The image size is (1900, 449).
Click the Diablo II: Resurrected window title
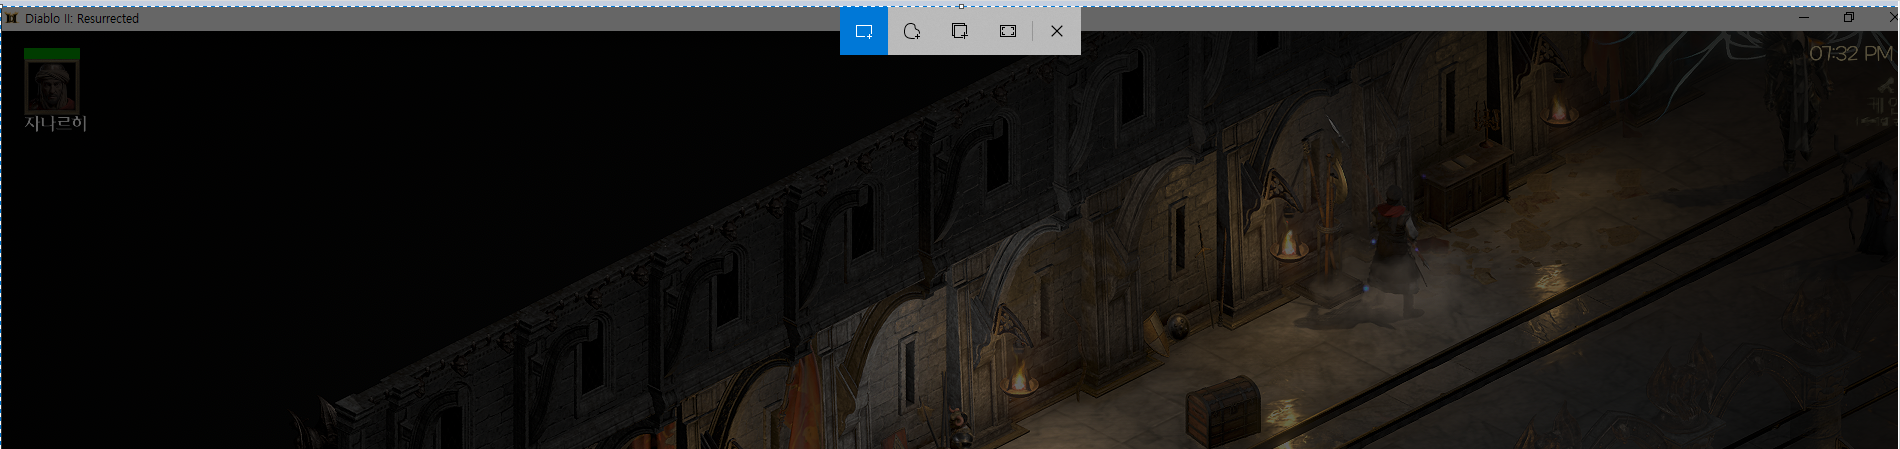[82, 18]
